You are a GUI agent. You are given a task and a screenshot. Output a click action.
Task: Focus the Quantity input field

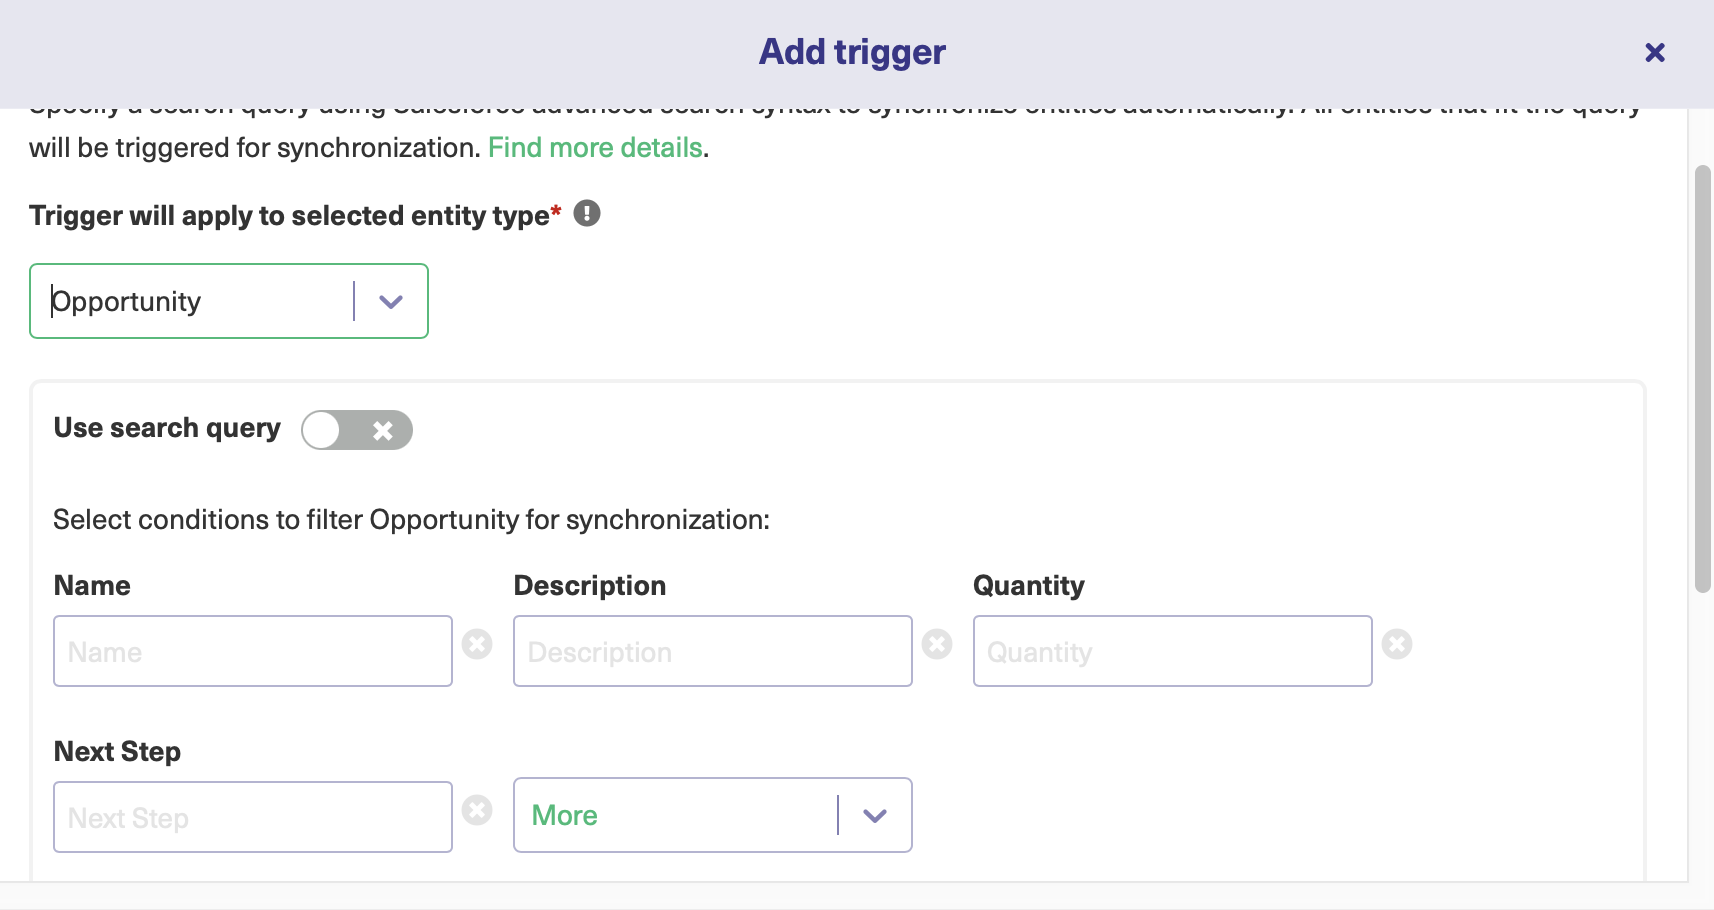(1173, 651)
